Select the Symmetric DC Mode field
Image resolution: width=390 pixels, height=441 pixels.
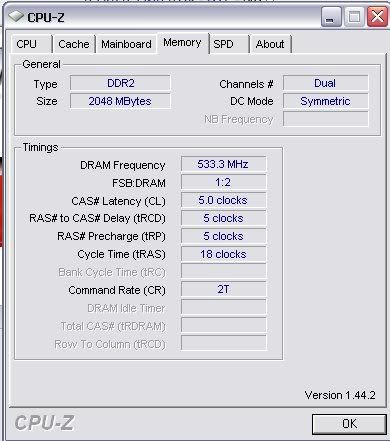326,101
